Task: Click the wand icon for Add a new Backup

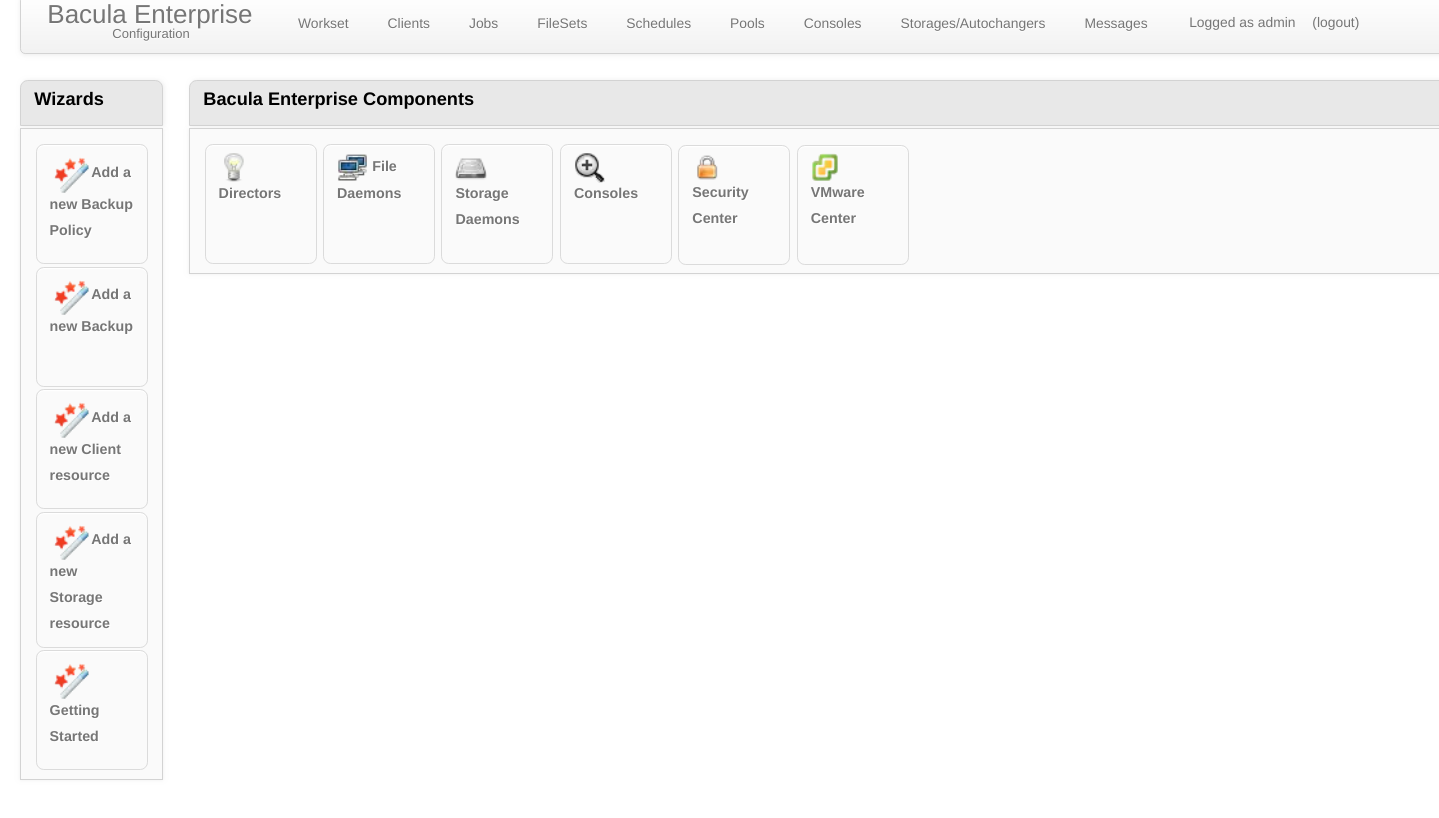Action: pos(71,297)
